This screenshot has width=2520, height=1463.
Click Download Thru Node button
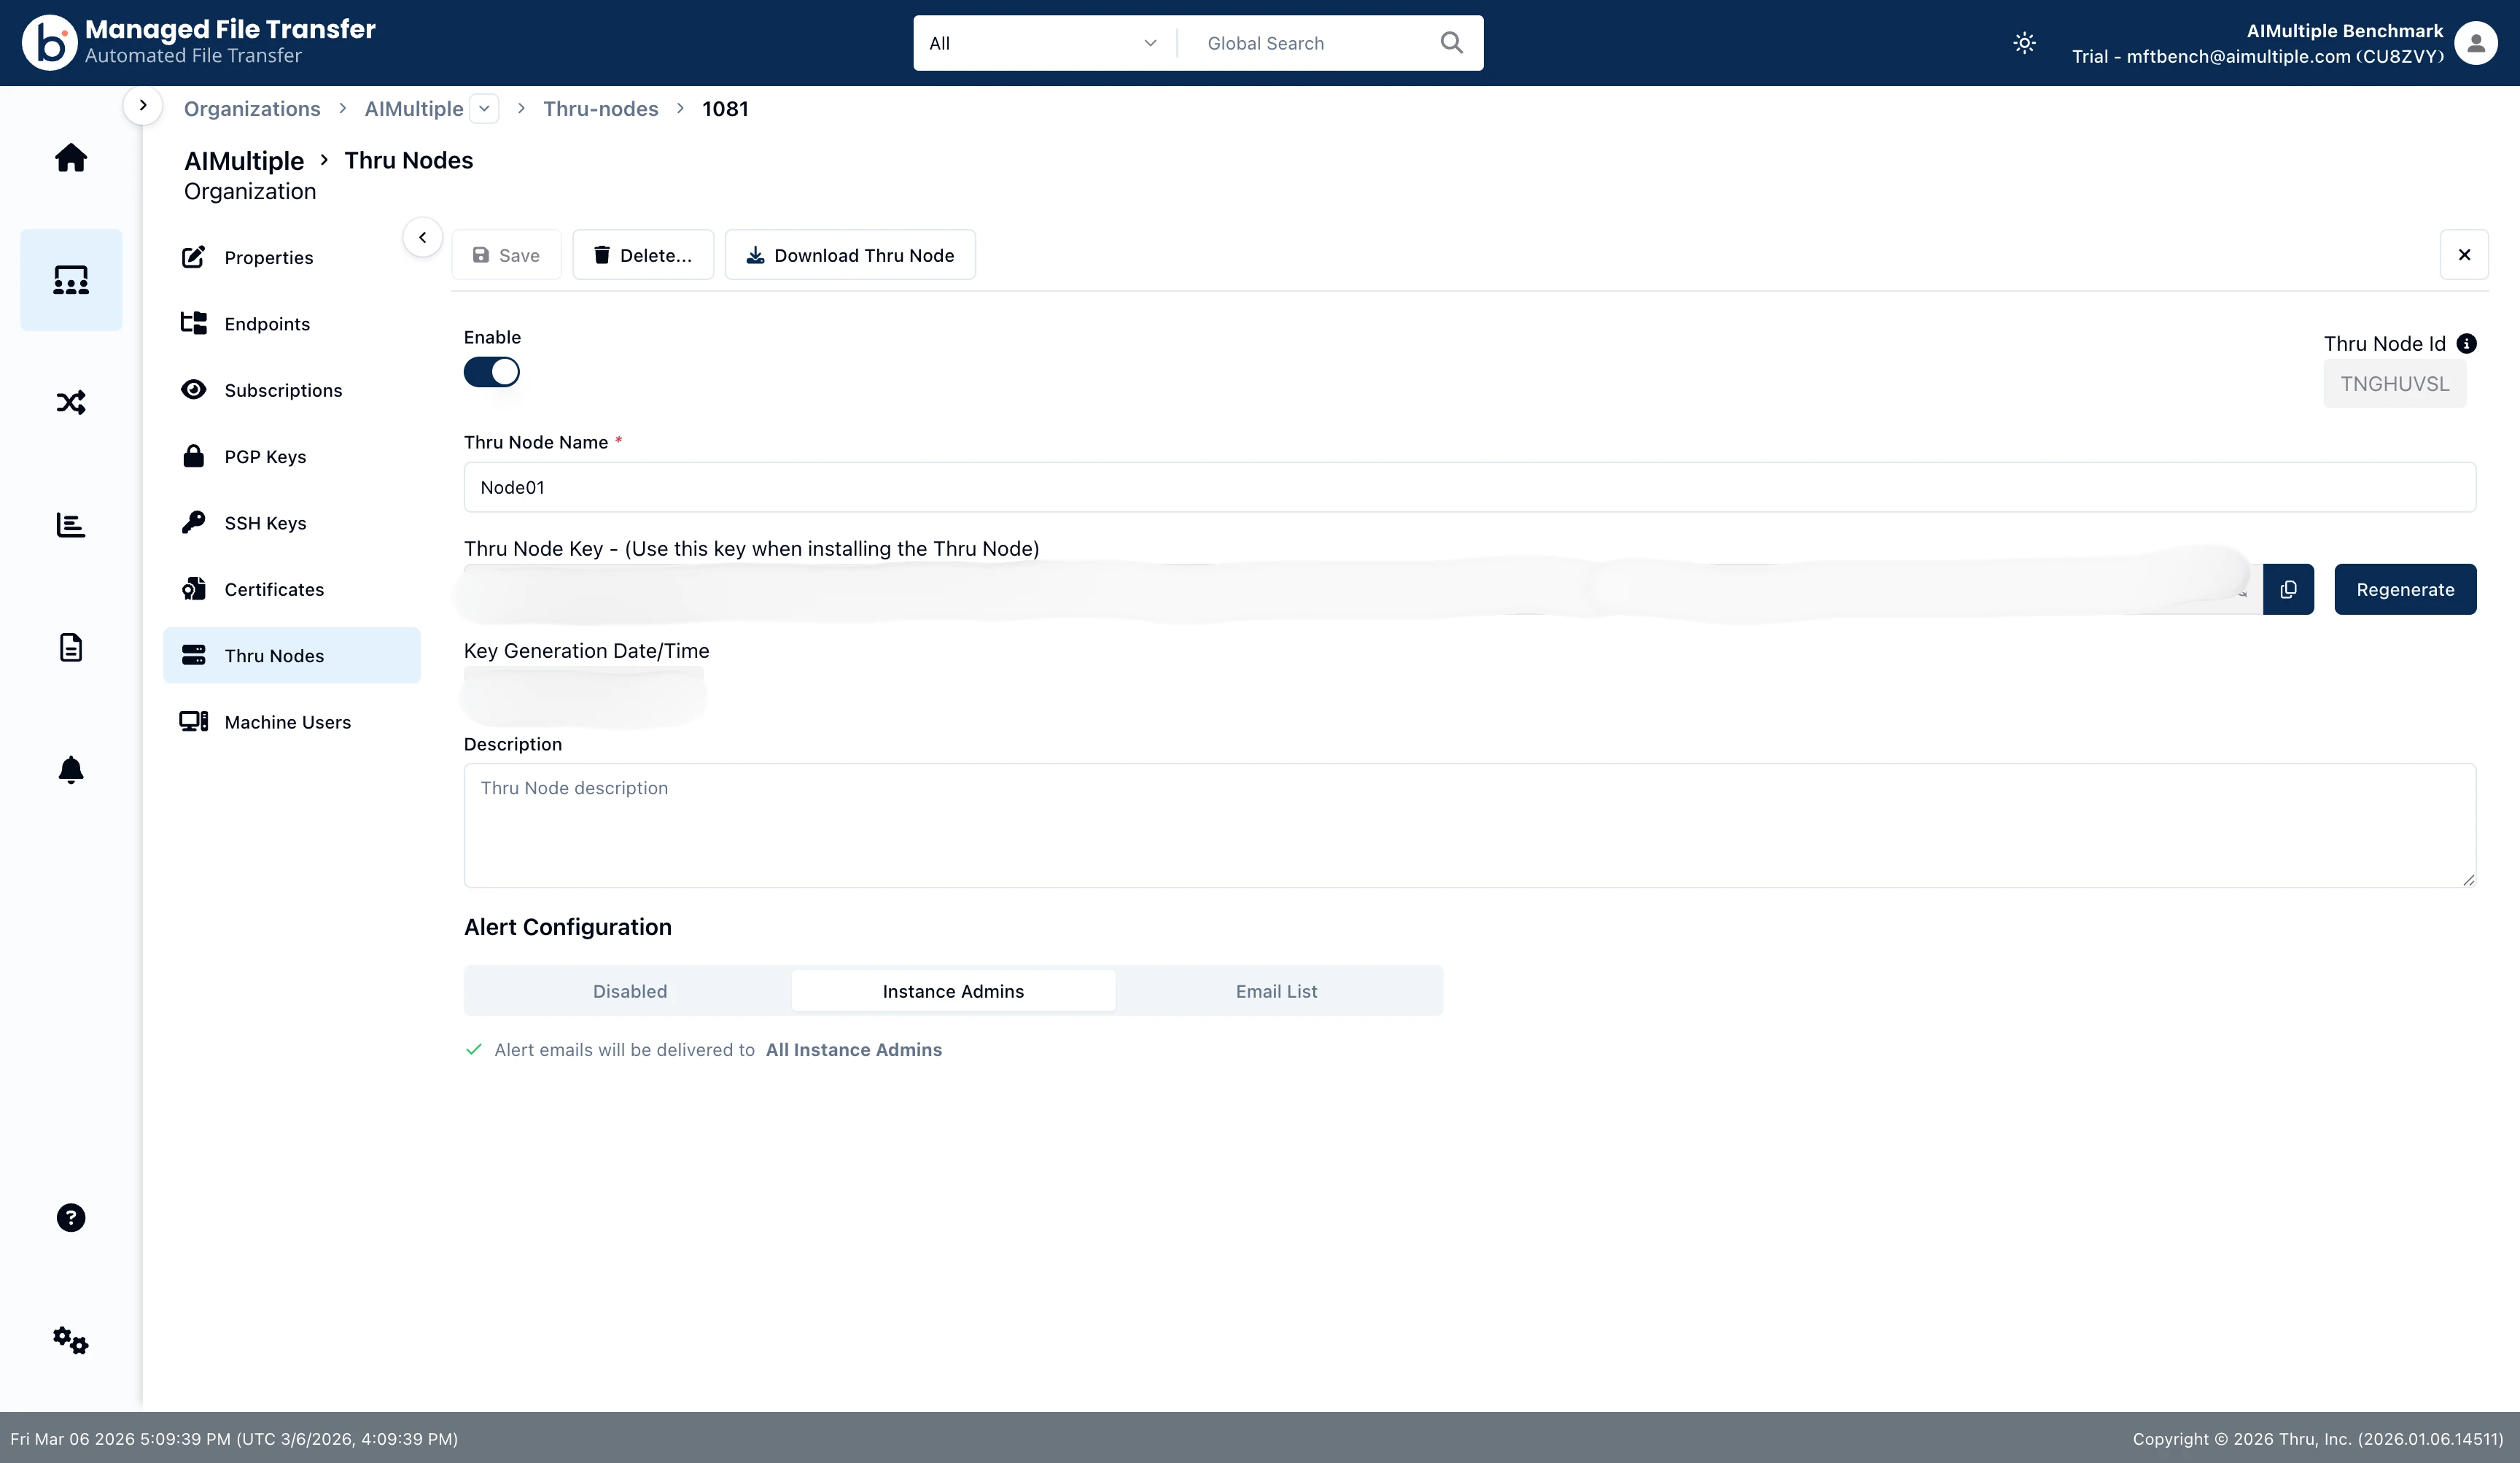(x=850, y=255)
